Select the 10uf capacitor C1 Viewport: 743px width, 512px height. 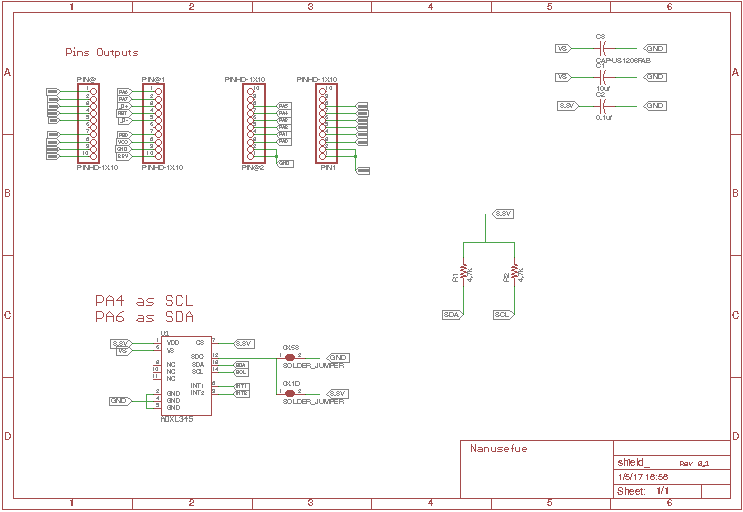601,77
